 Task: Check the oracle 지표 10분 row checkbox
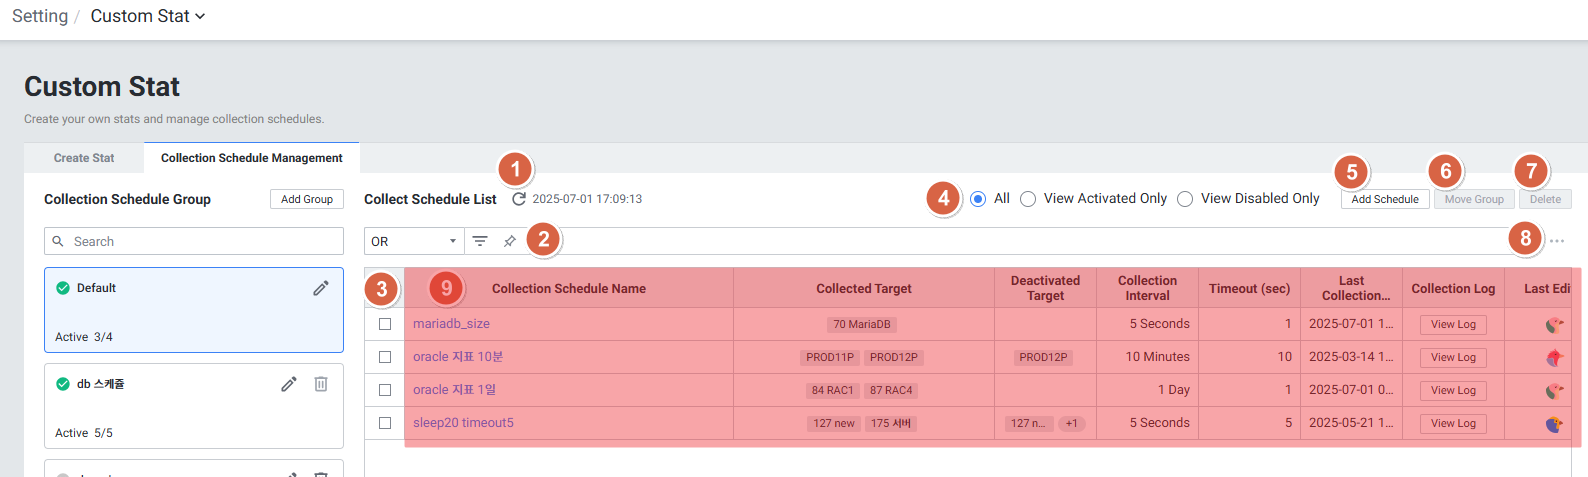click(x=385, y=357)
